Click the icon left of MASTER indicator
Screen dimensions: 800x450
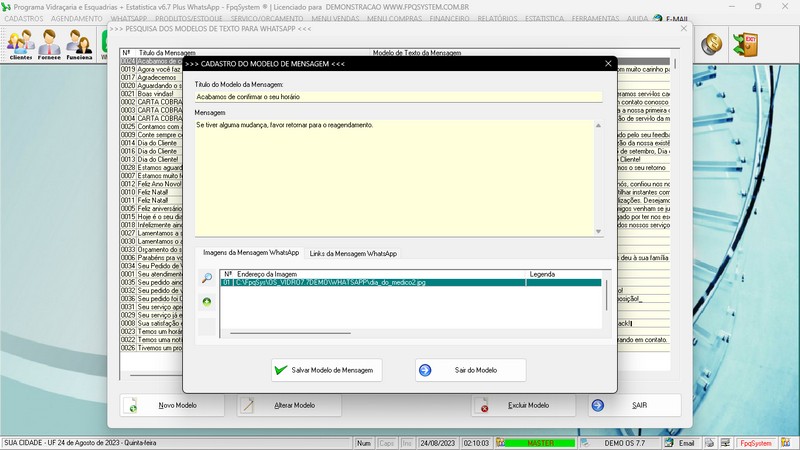pos(500,443)
